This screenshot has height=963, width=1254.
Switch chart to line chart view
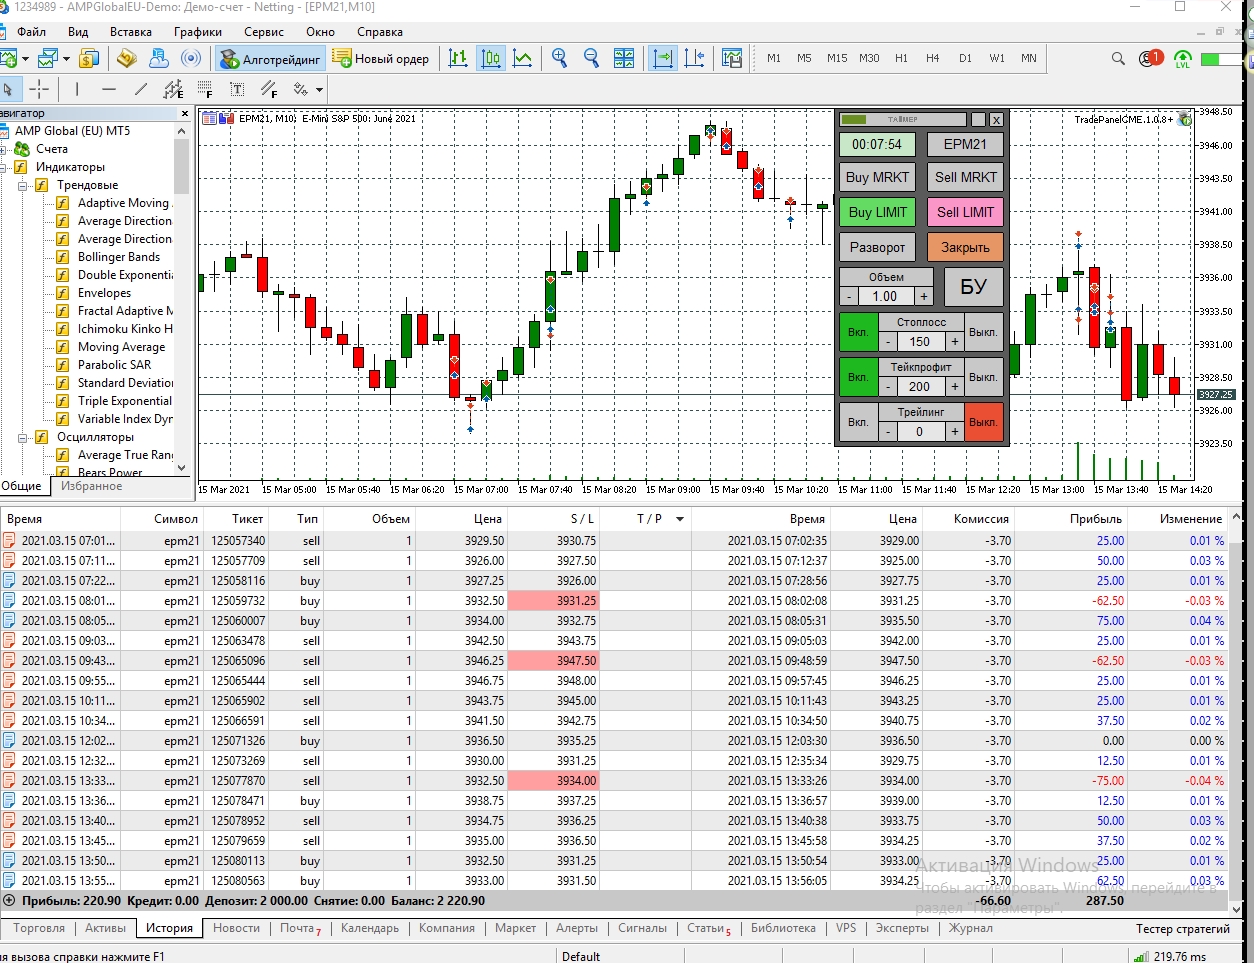pyautogui.click(x=522, y=58)
